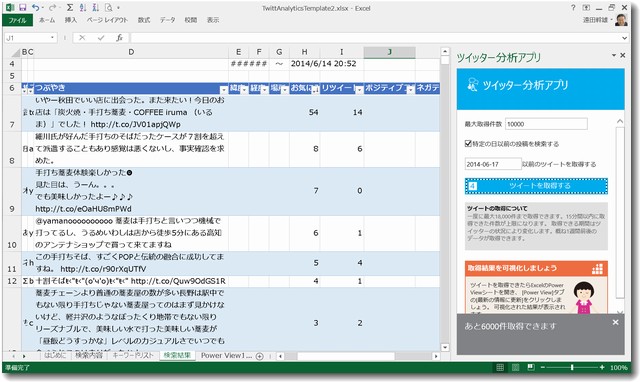The width and height of the screenshot is (640, 382).
Task: Open the データ ribbon tab
Action: pyautogui.click(x=167, y=20)
